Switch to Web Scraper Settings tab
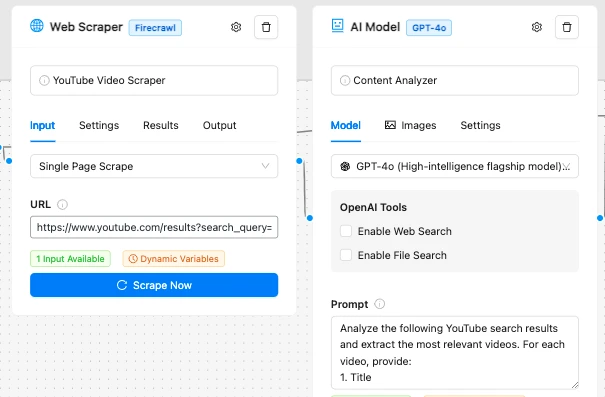This screenshot has width=605, height=397. coord(99,125)
